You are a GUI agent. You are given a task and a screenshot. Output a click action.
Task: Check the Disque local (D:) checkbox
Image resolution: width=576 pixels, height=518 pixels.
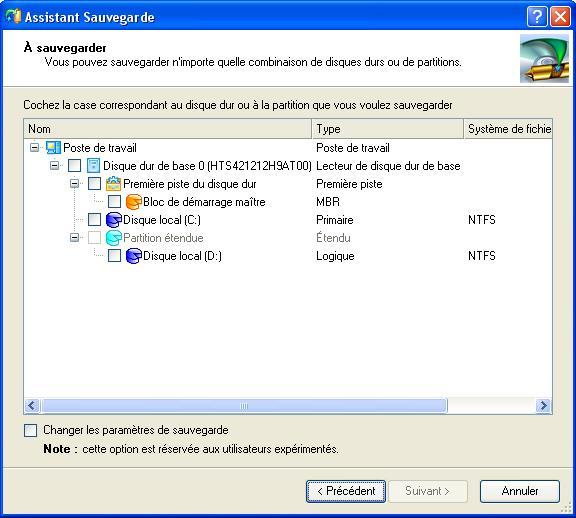(114, 256)
